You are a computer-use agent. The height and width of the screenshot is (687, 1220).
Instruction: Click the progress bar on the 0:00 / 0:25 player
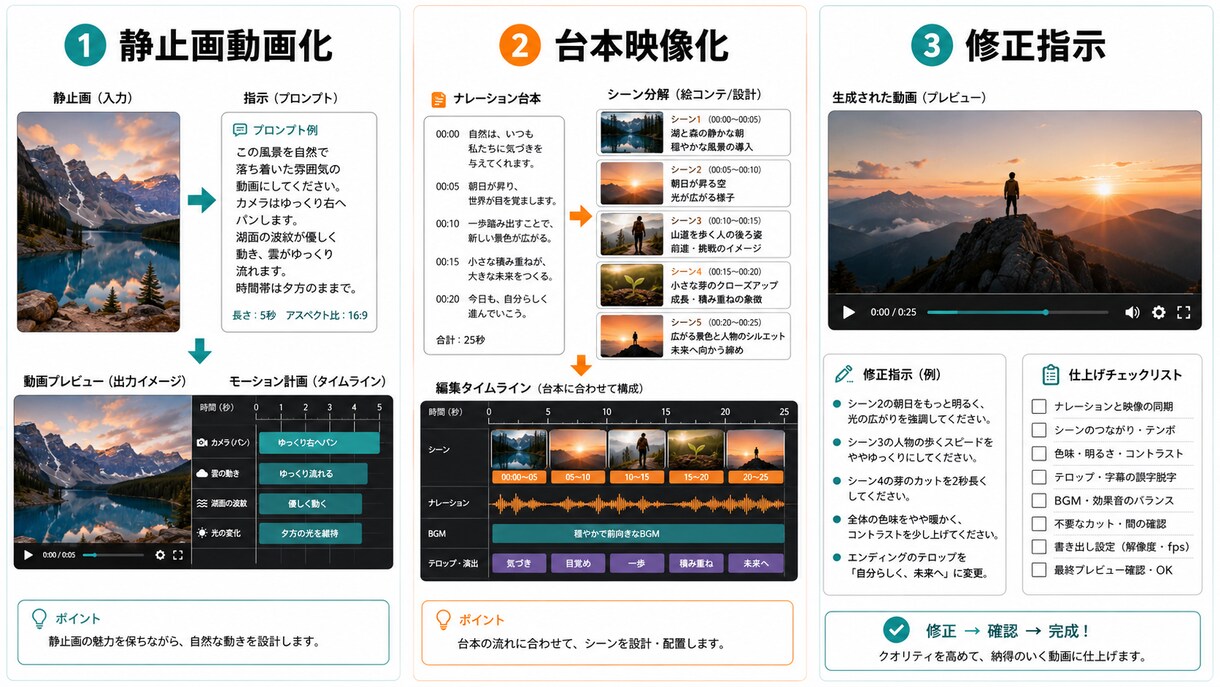[x=1020, y=312]
